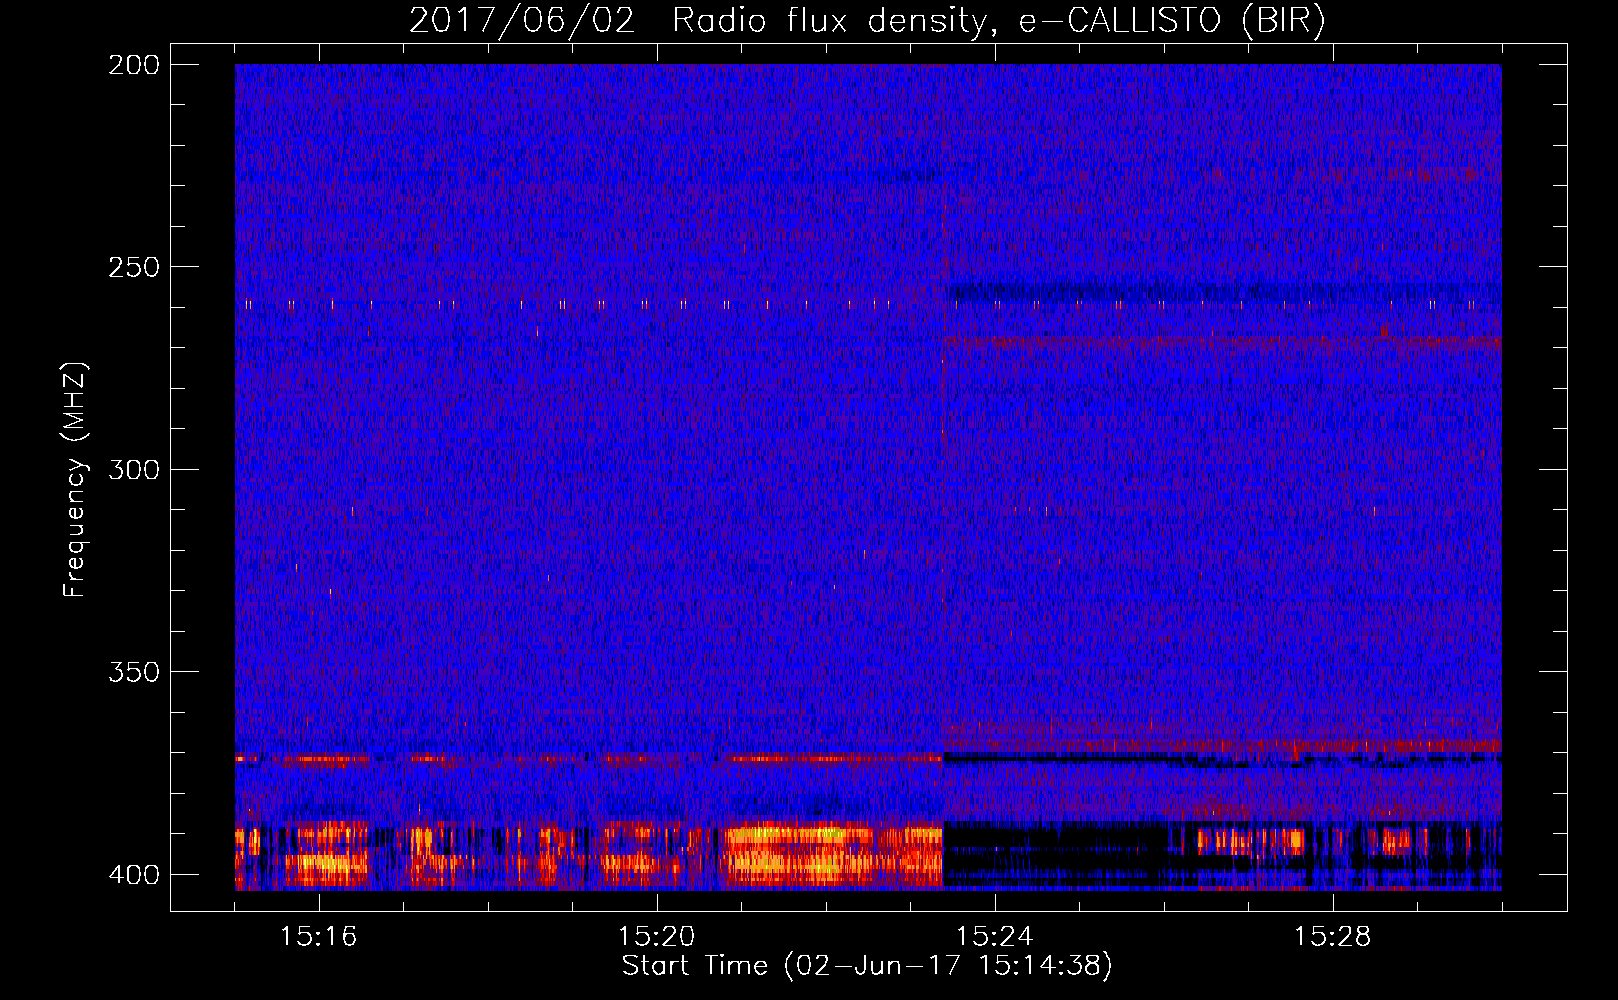The image size is (1618, 1000).
Task: Click the plot title 'Radio flux density, e-CALLISTO (BIR)'
Action: pyautogui.click(x=998, y=20)
